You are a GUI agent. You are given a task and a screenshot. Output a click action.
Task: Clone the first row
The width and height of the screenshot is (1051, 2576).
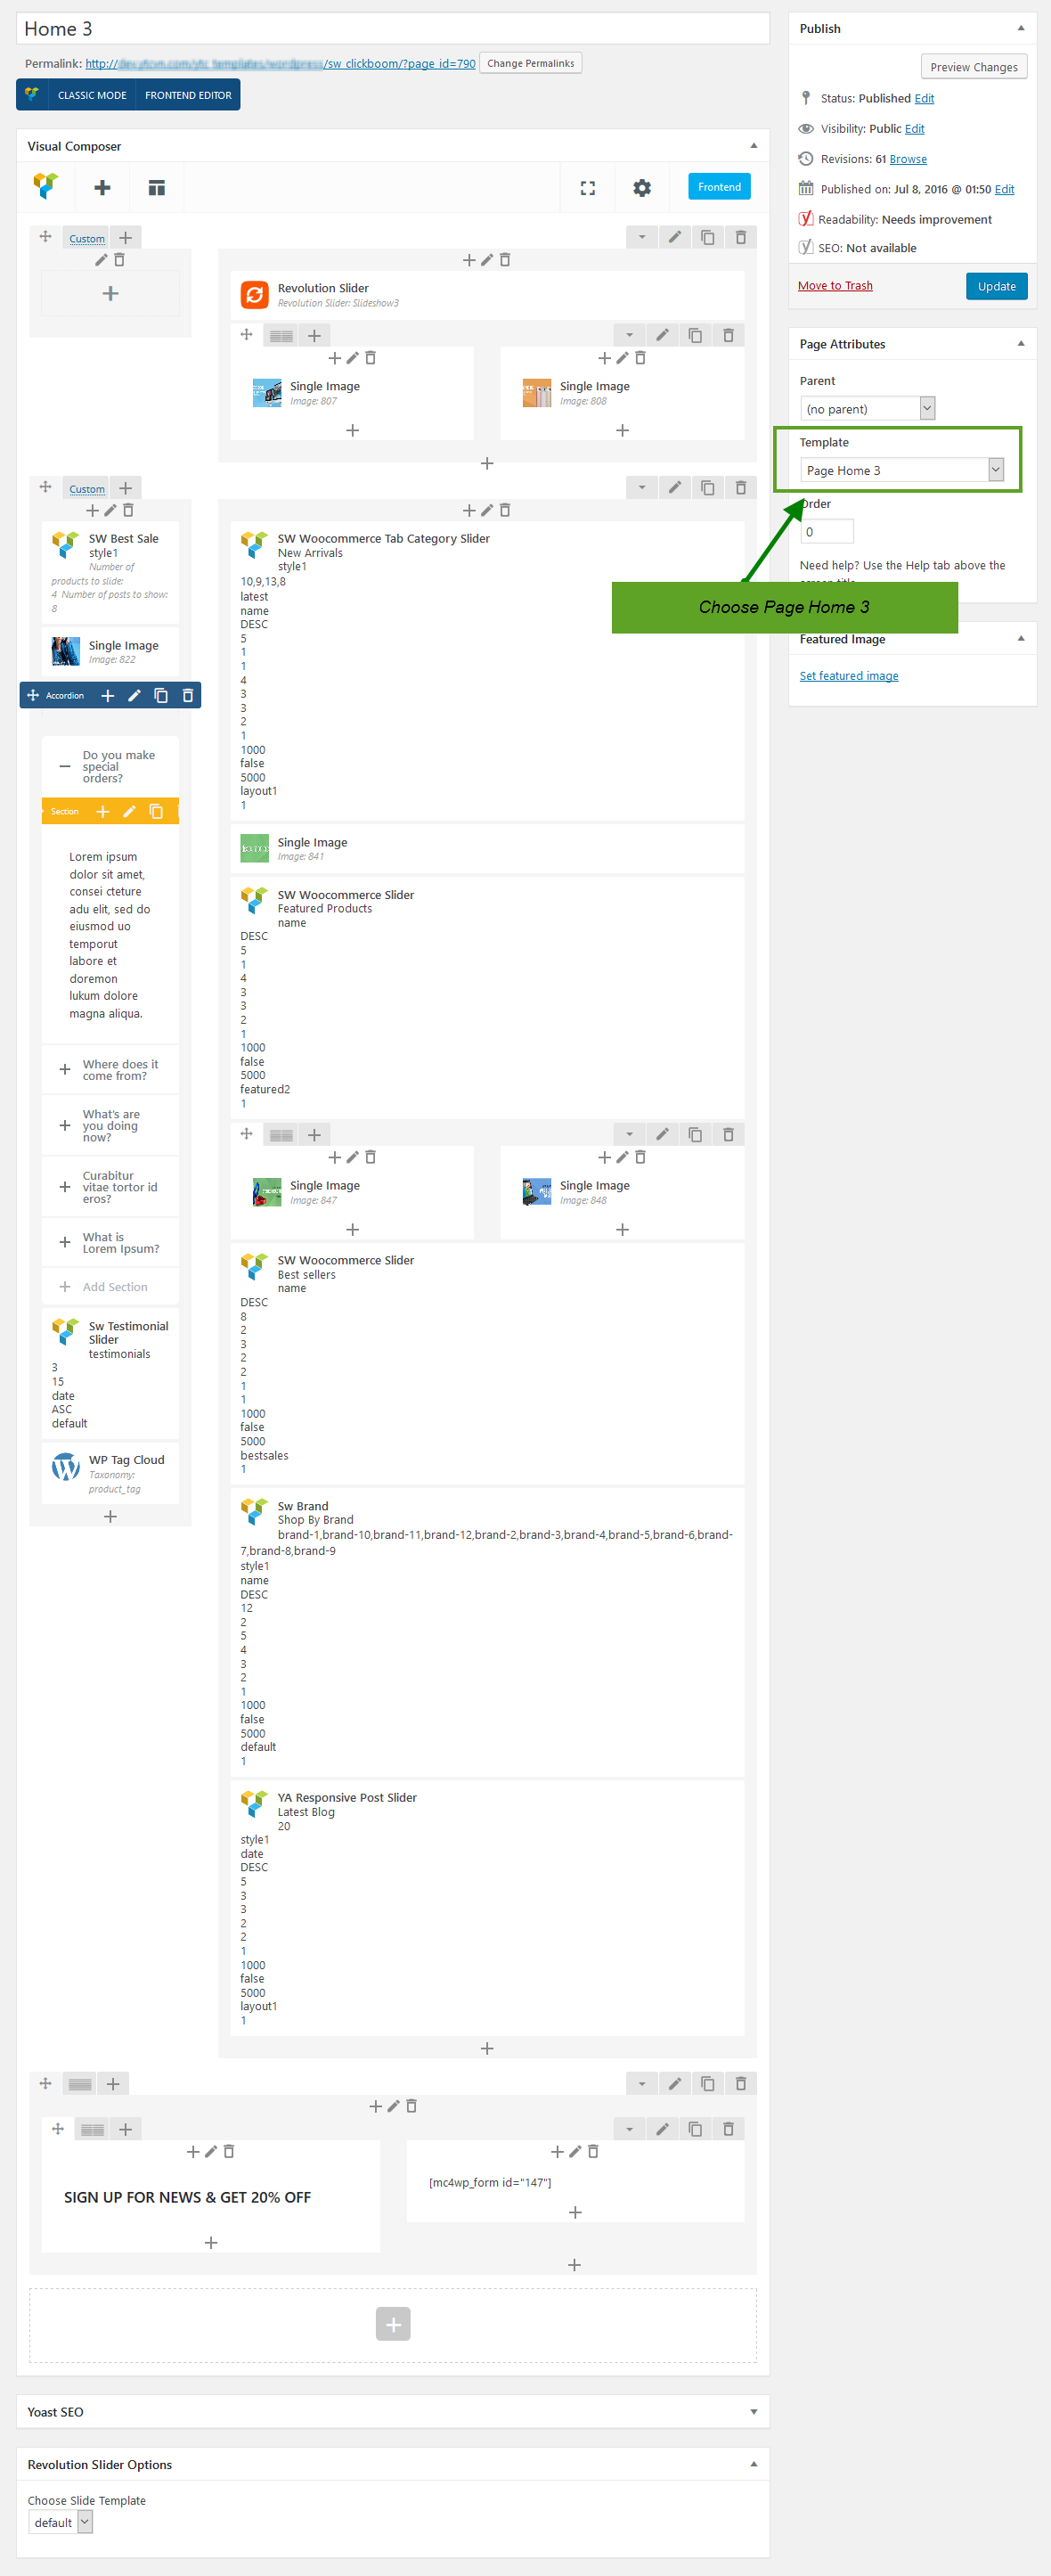pos(708,237)
